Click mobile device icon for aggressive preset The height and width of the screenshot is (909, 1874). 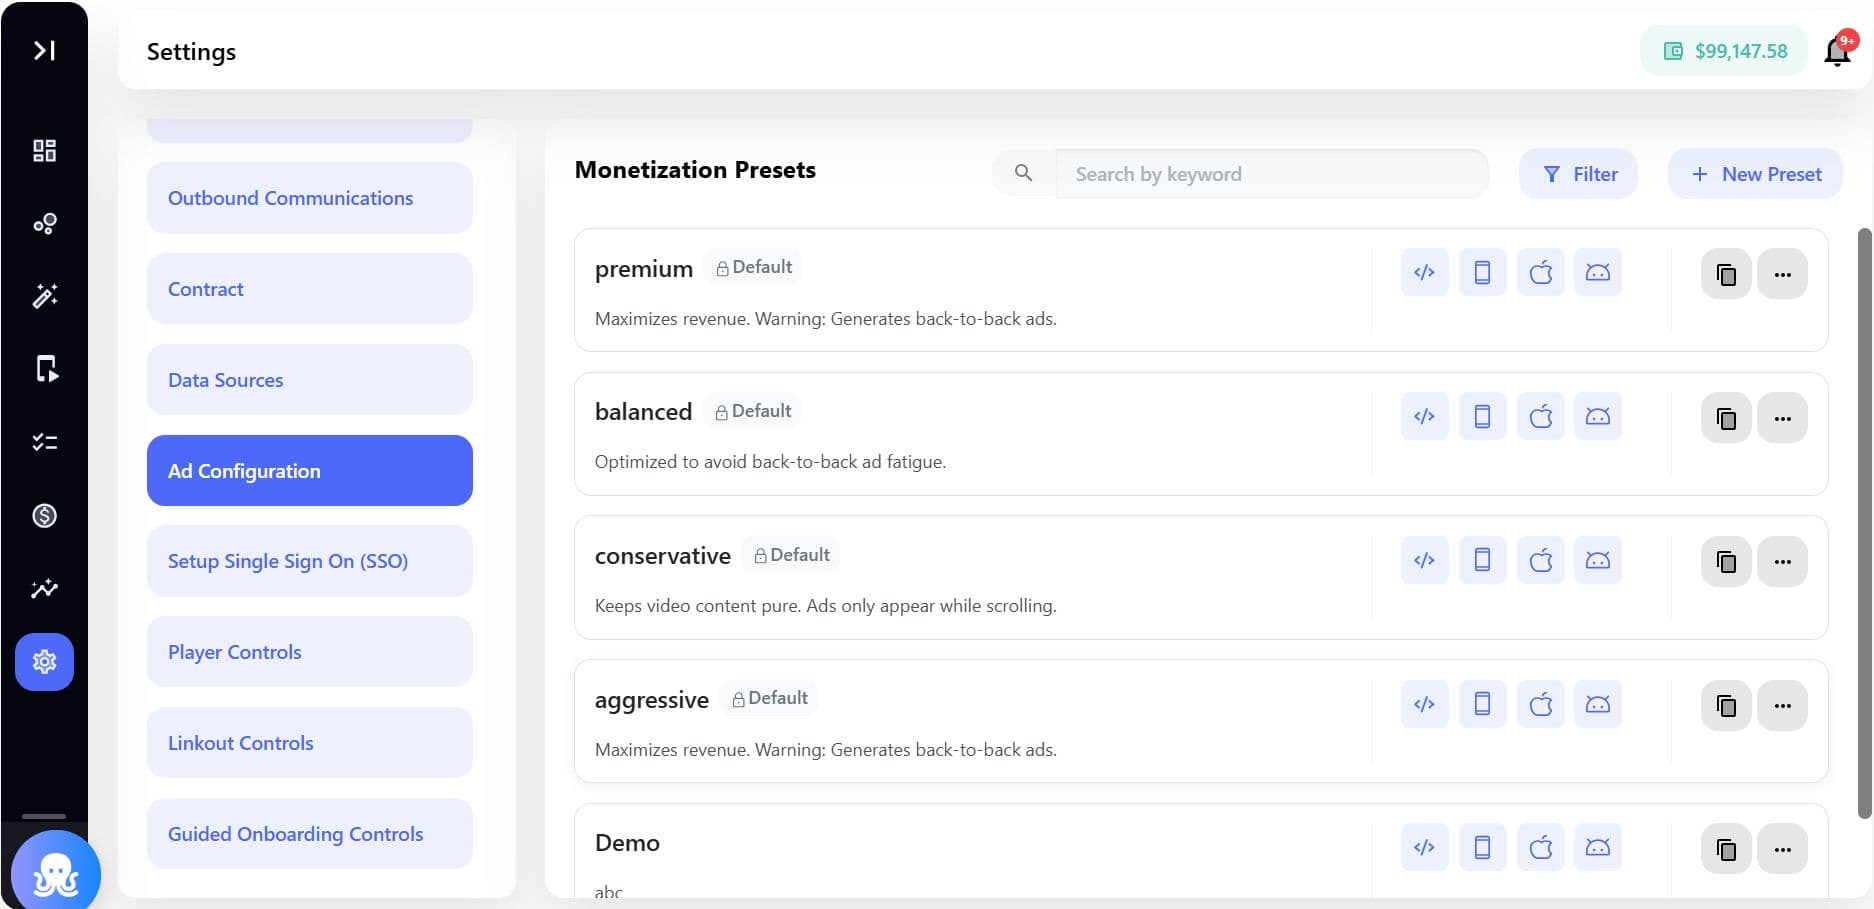[x=1483, y=704]
